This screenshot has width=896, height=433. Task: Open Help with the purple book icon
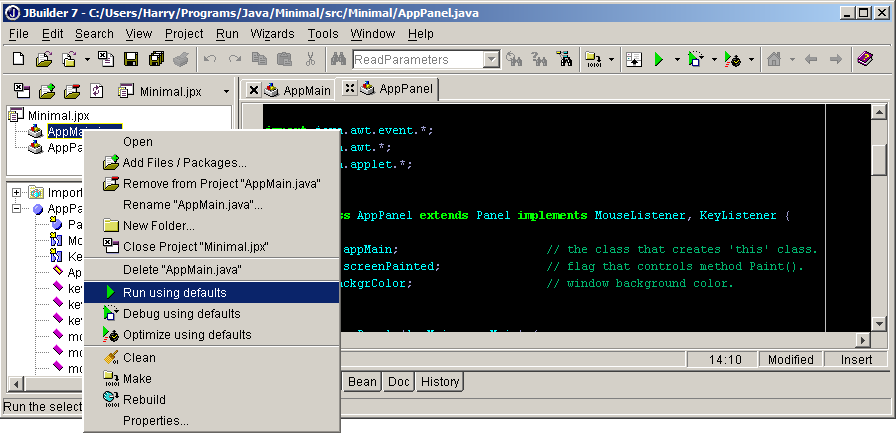tap(865, 59)
